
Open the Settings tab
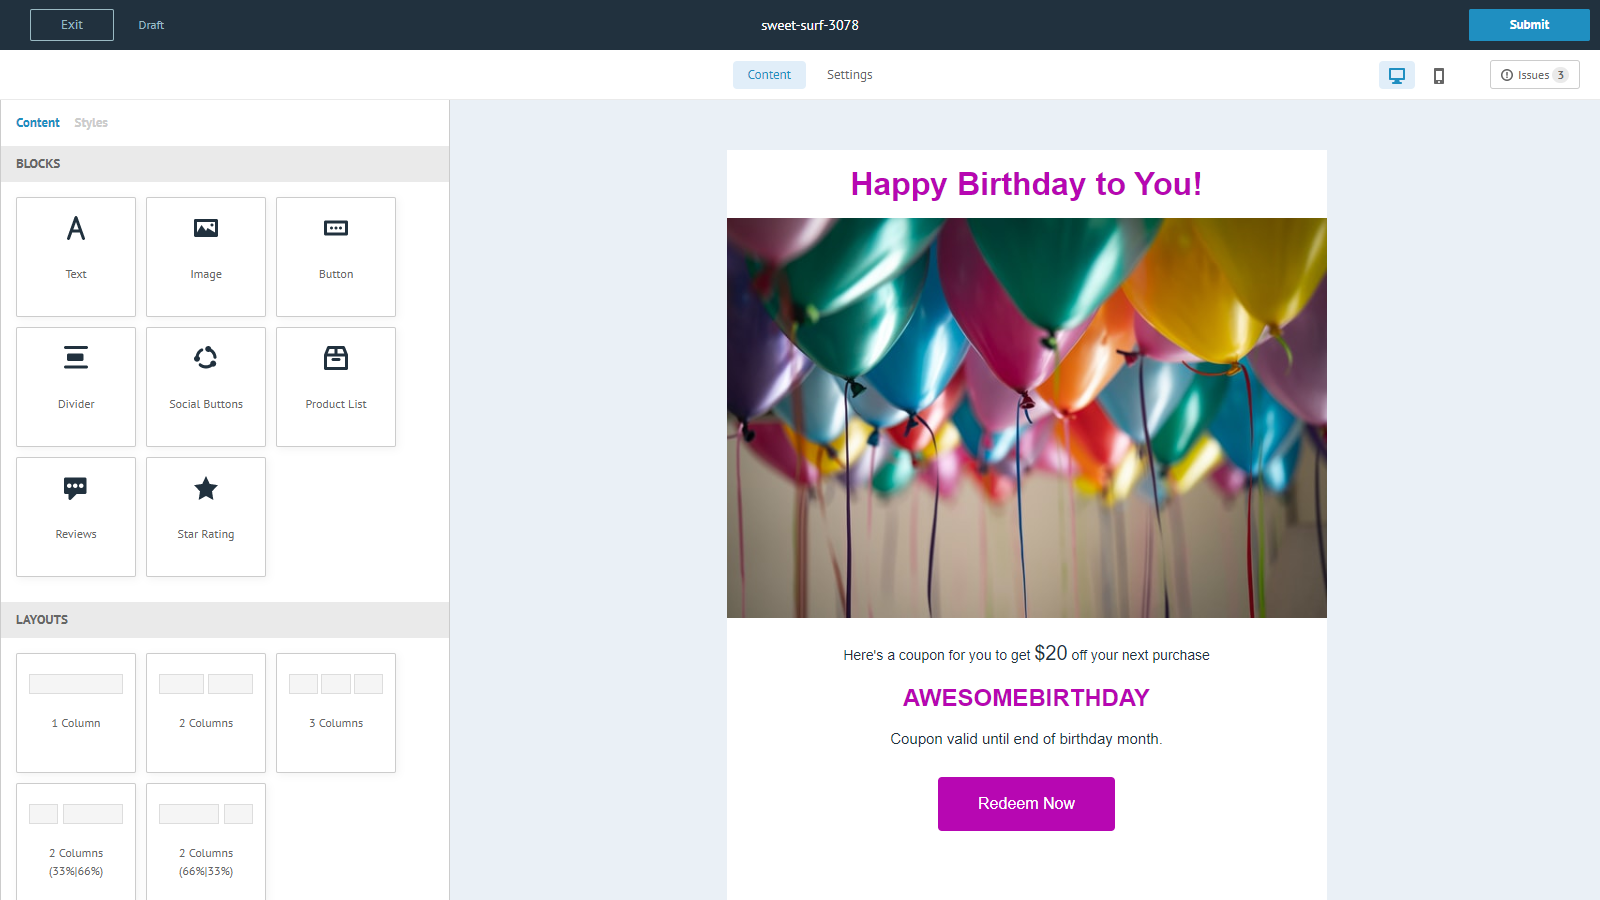click(849, 75)
